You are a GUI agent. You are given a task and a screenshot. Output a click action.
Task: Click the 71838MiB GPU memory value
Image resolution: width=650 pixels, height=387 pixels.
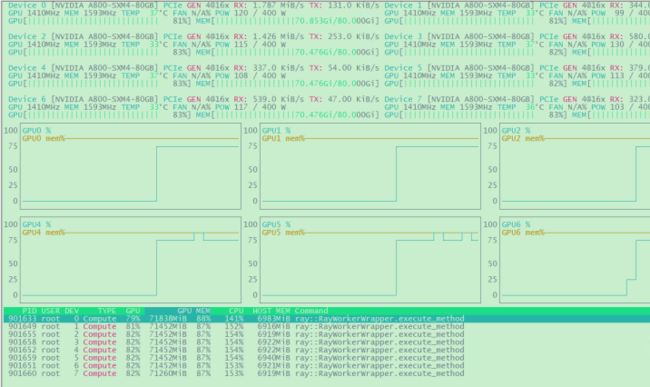tap(168, 319)
